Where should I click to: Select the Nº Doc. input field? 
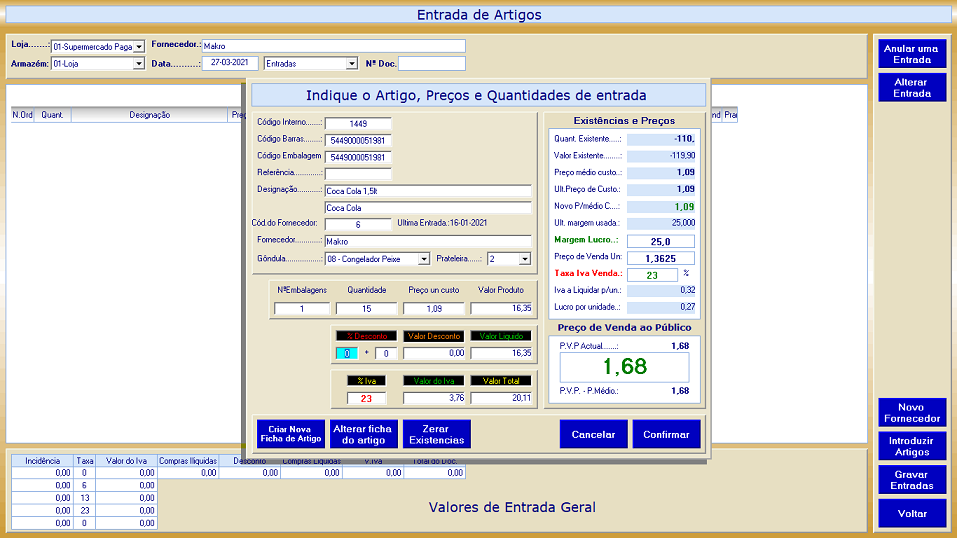(x=432, y=64)
